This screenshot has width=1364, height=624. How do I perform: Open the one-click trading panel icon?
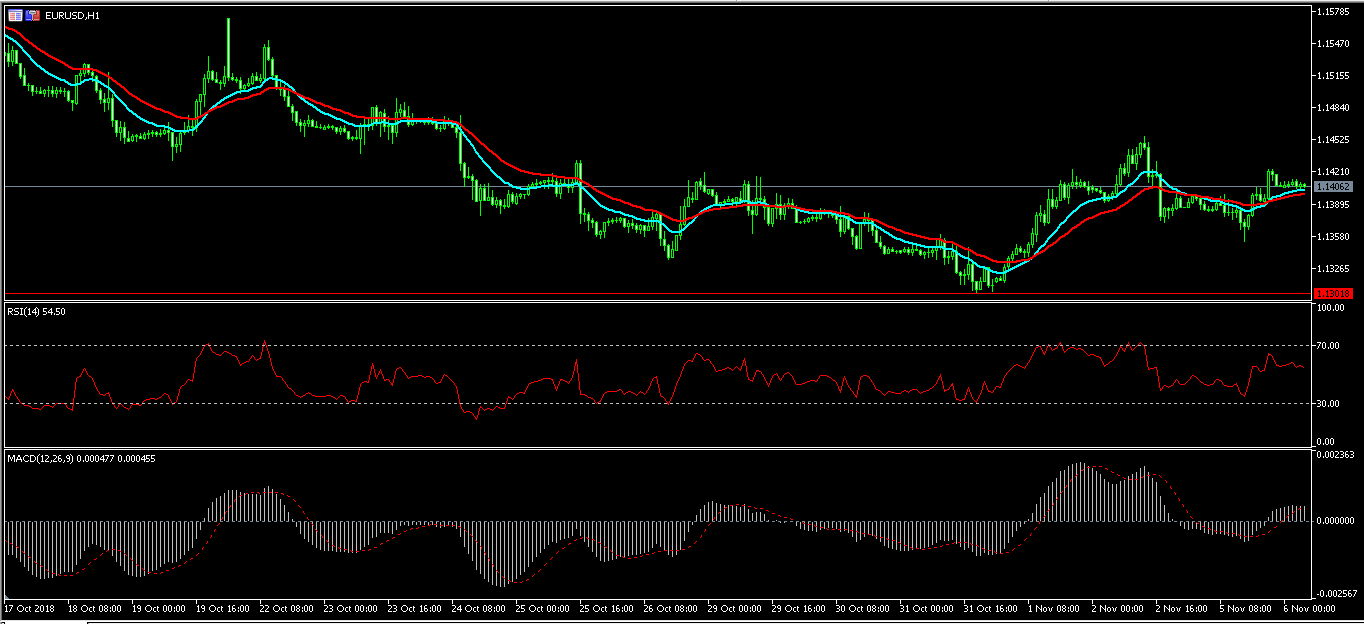click(x=16, y=15)
